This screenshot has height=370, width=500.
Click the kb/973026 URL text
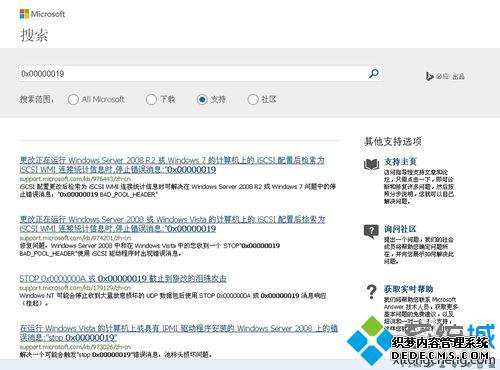pos(75,347)
